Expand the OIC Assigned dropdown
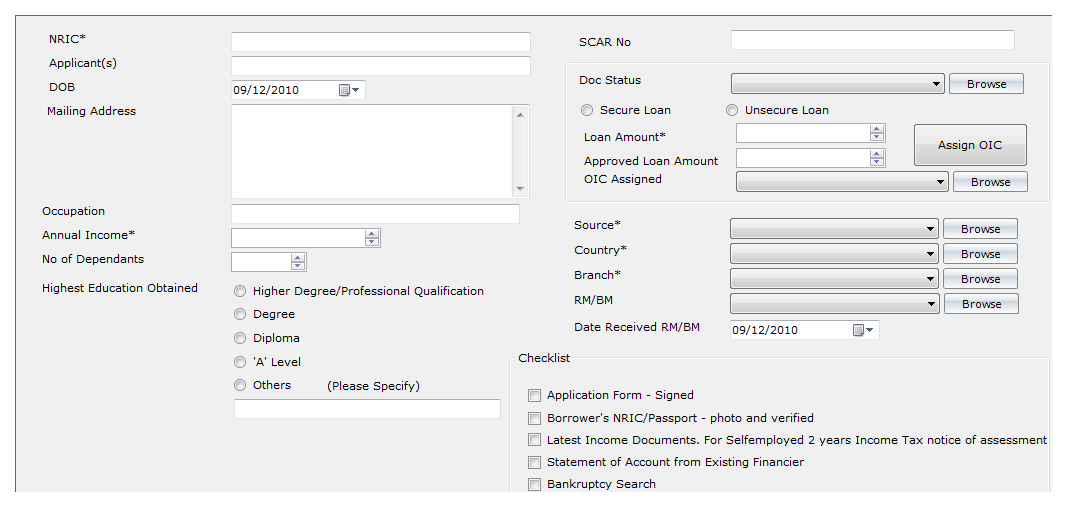This screenshot has height=507, width=1067. point(842,182)
